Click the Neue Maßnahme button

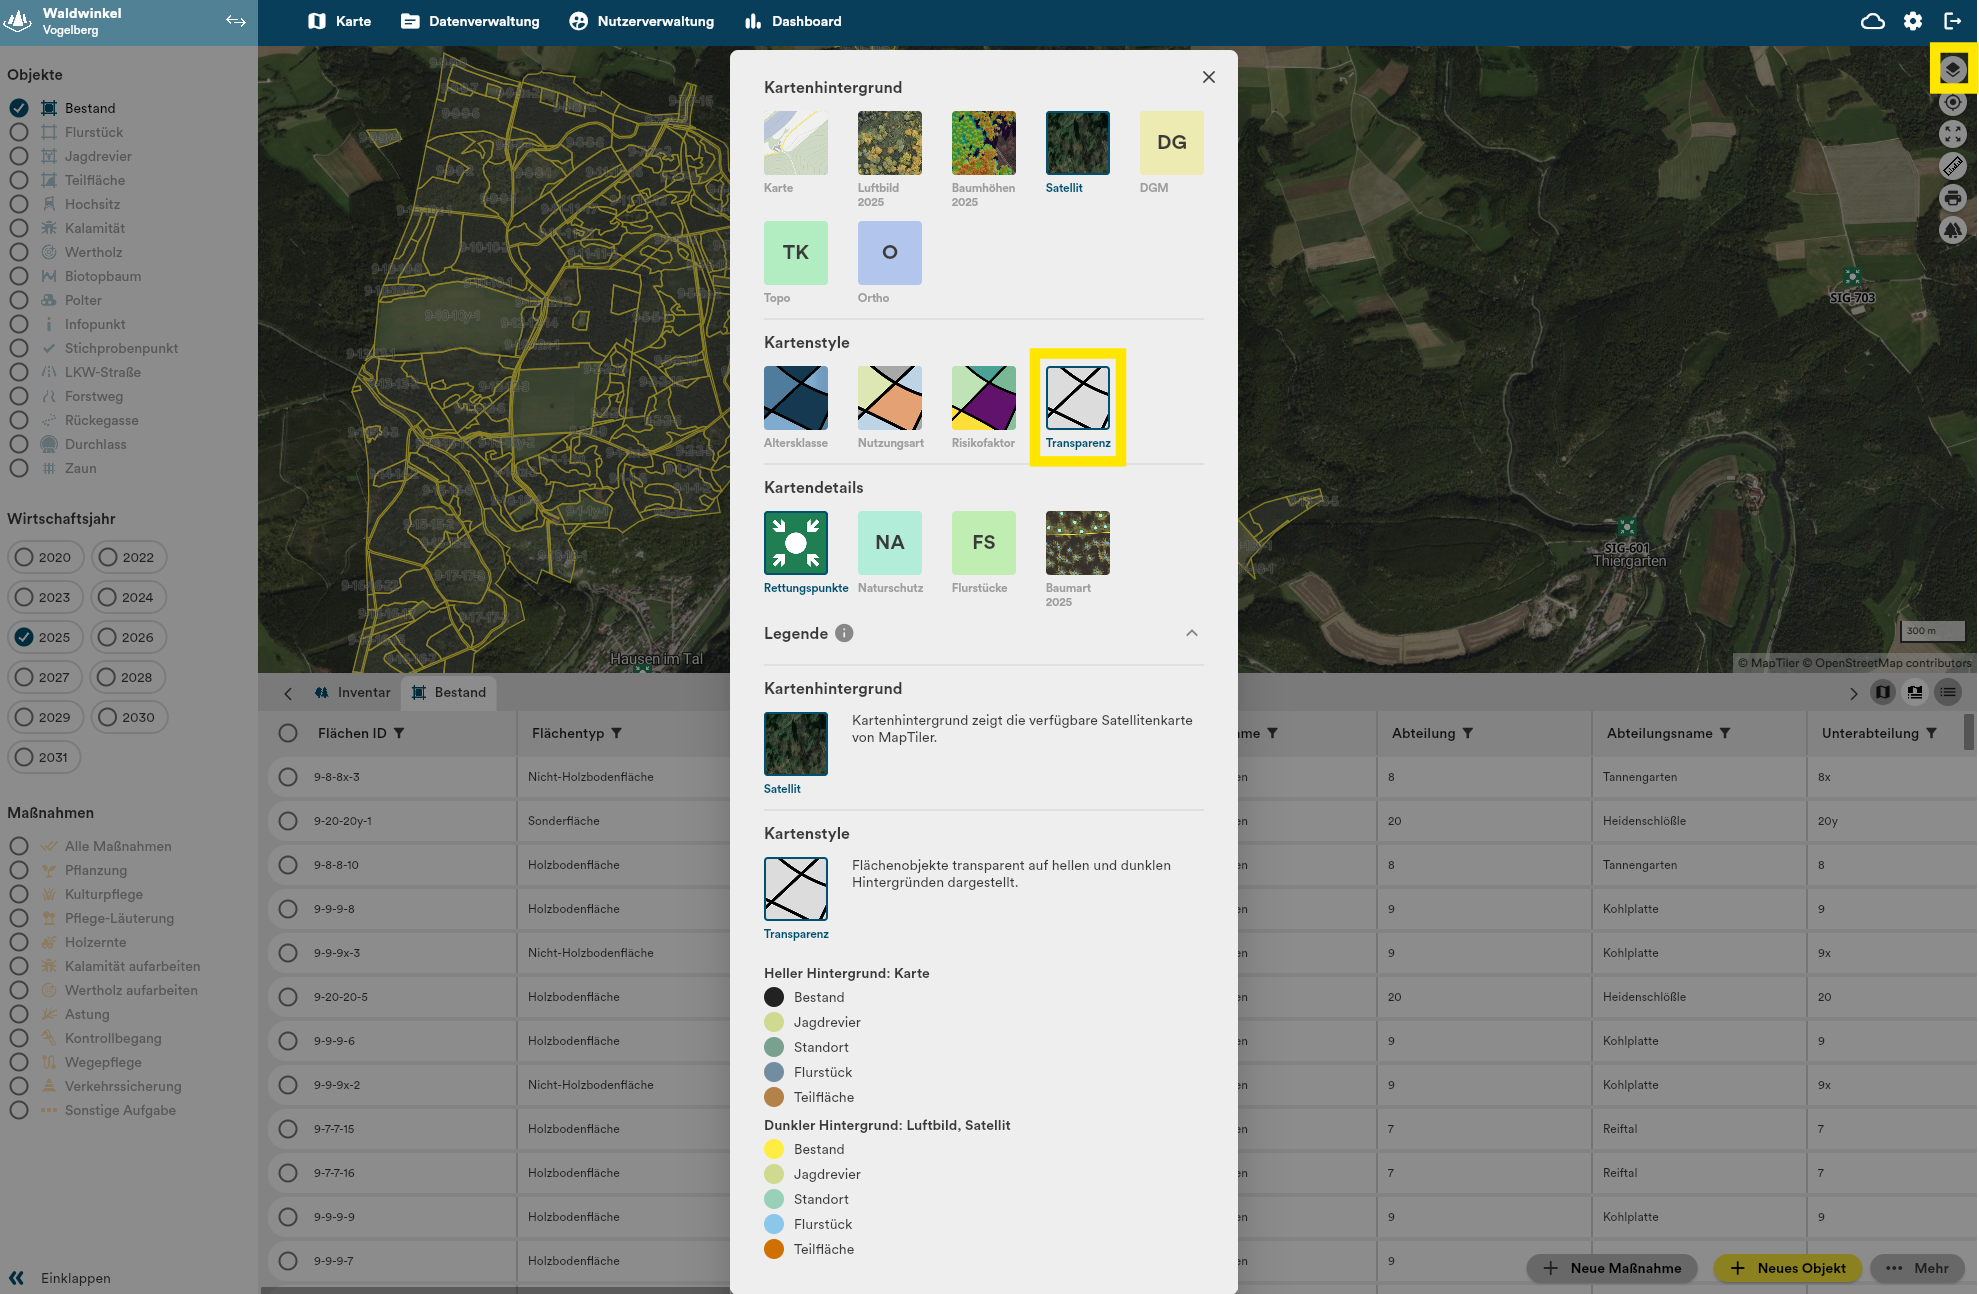pyautogui.click(x=1611, y=1268)
